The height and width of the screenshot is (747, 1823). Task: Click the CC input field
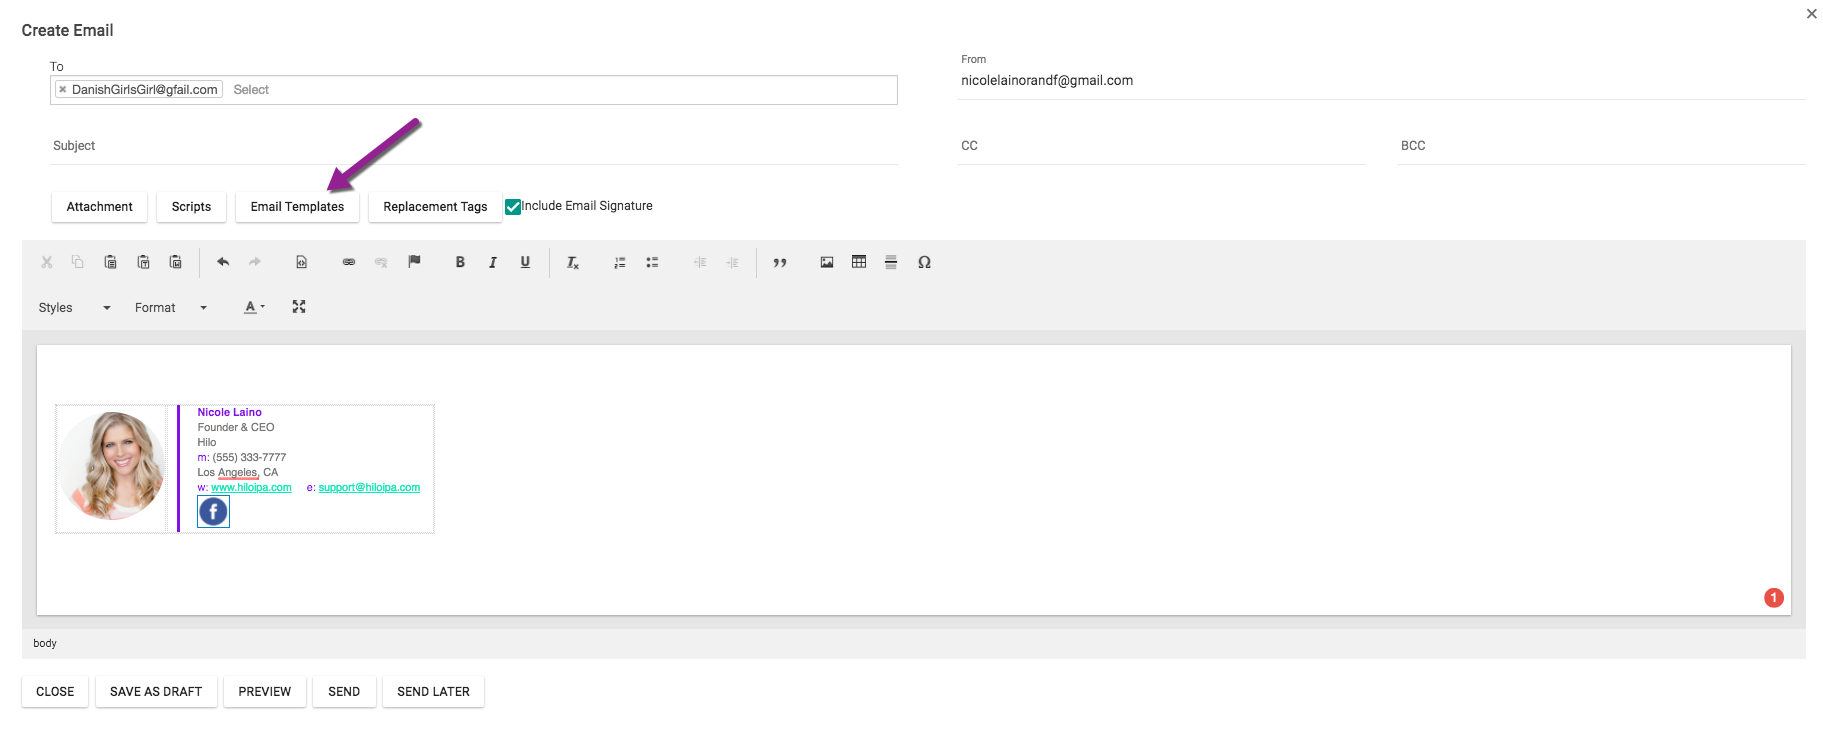pyautogui.click(x=1162, y=146)
